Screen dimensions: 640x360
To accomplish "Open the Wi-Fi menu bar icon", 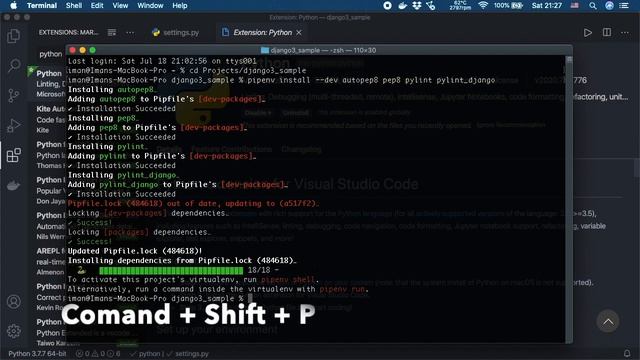I will (x=483, y=5).
